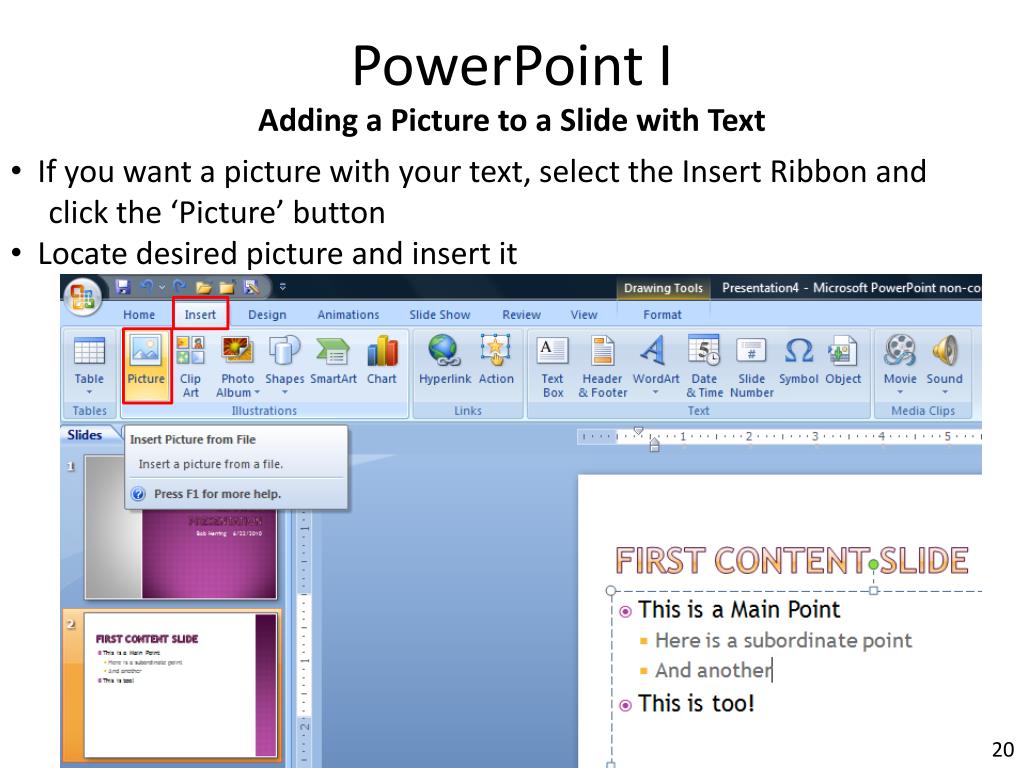1024x768 pixels.
Task: Select the purple slide 1 thumbnail
Action: point(181,527)
